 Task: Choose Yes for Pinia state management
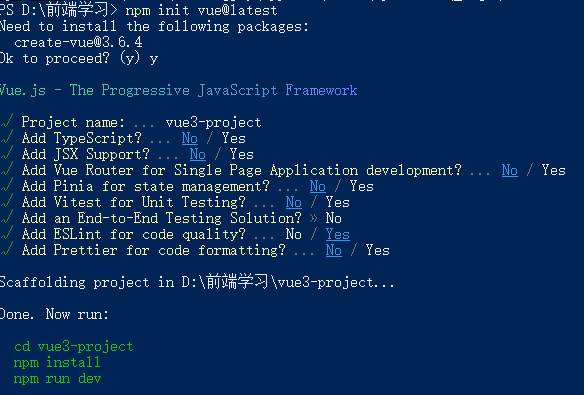tap(361, 186)
